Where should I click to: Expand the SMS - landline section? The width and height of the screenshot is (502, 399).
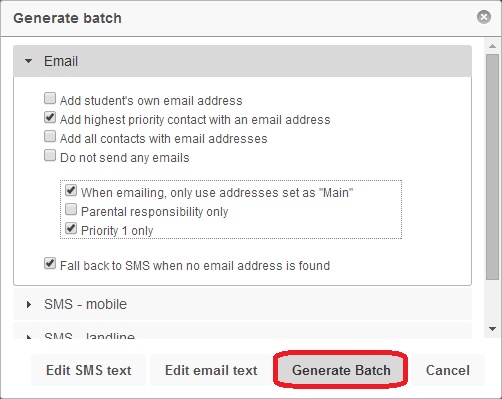(x=29, y=337)
